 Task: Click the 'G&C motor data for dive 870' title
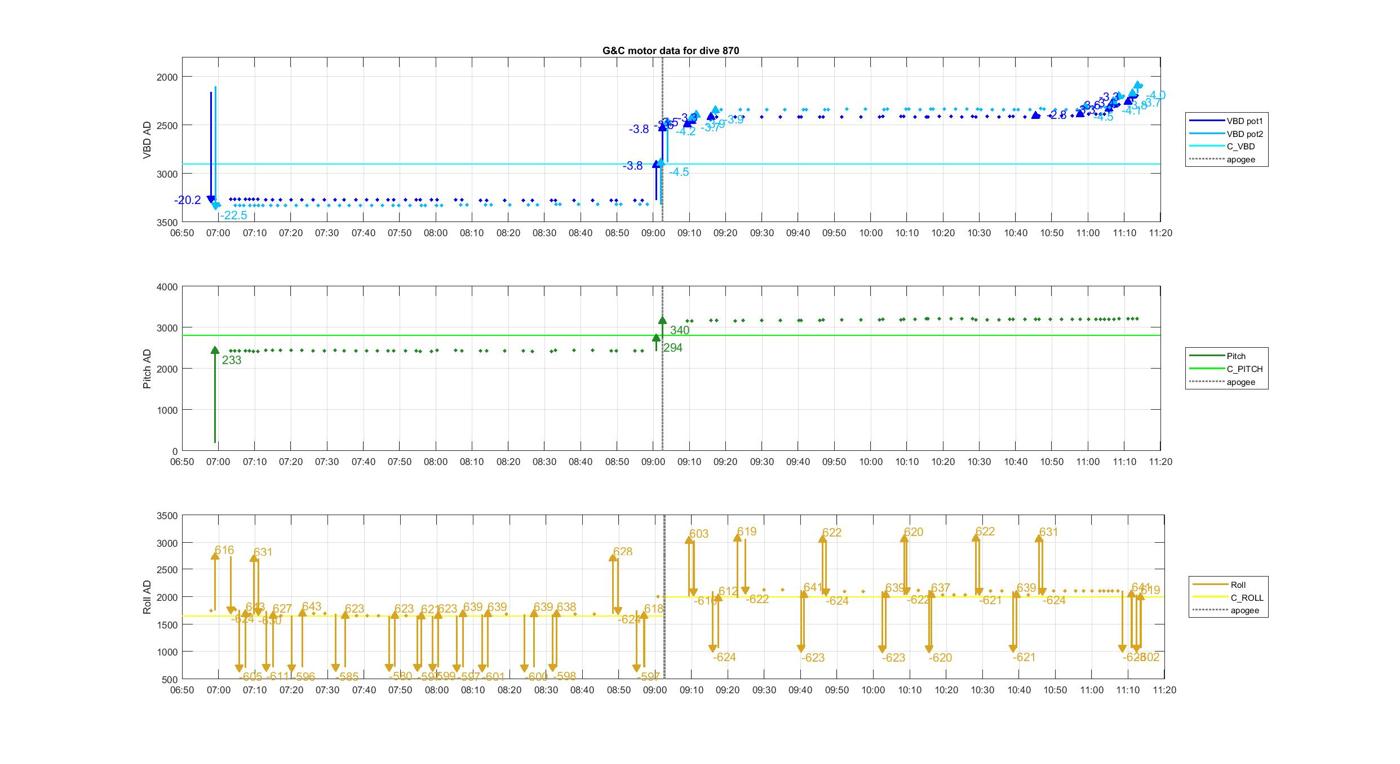point(671,50)
